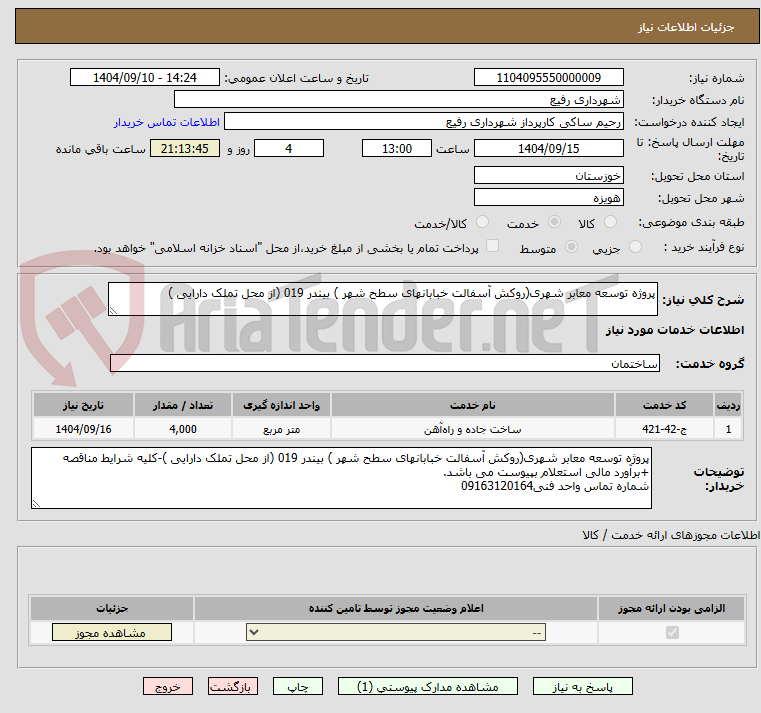Click the الزامی بودن ارائه مجوز column header
This screenshot has width=761, height=713.
point(671,608)
